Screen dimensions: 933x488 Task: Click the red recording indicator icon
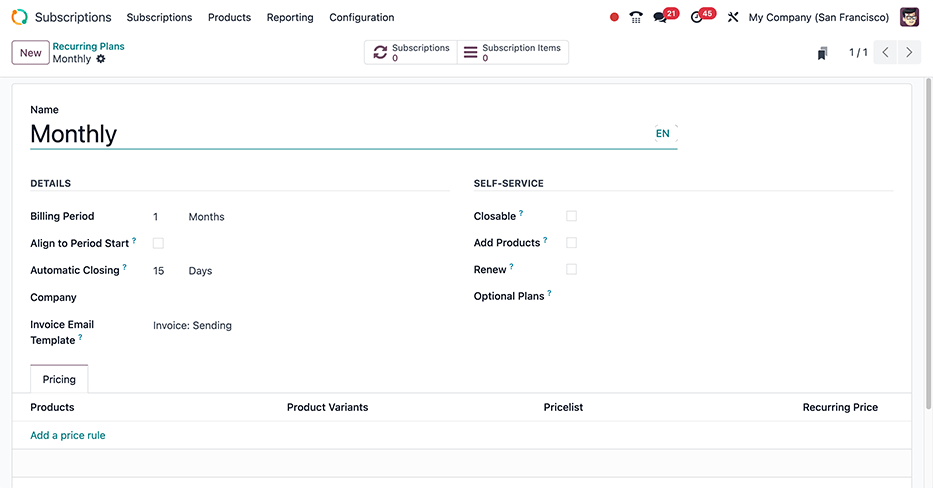614,17
